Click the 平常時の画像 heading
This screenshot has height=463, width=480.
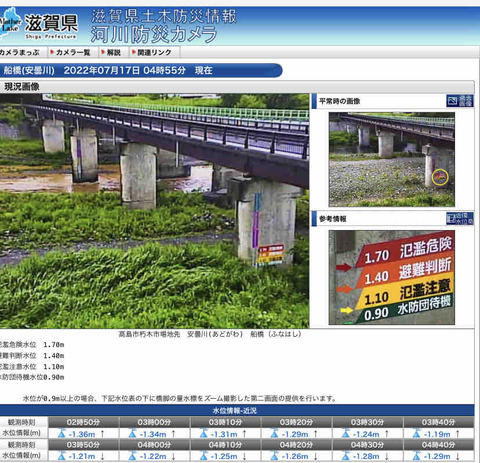tap(339, 101)
